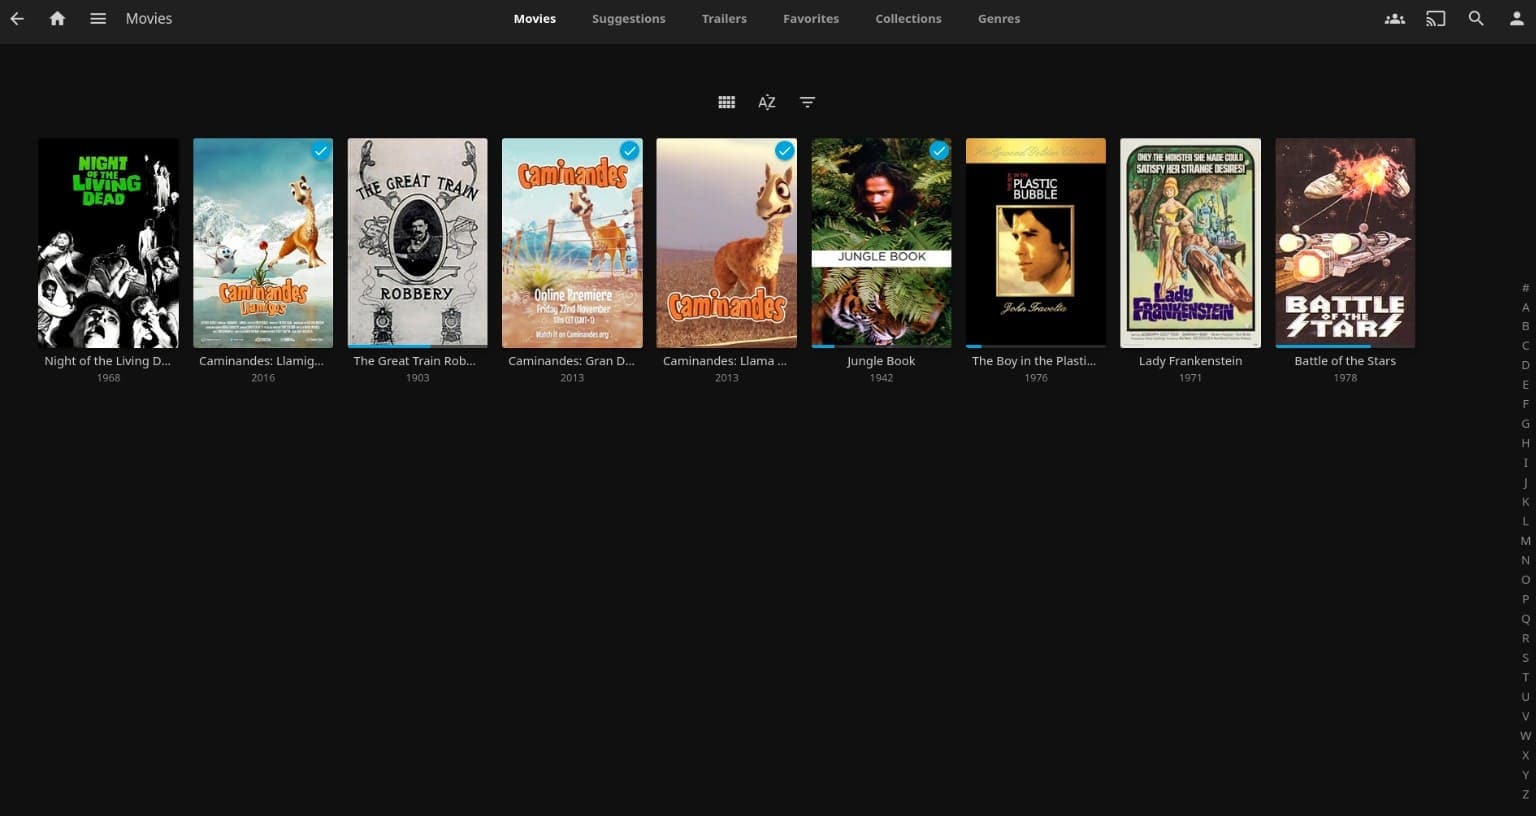Switch to the Trailers tab
Screen dimensions: 1536x816
(724, 18)
